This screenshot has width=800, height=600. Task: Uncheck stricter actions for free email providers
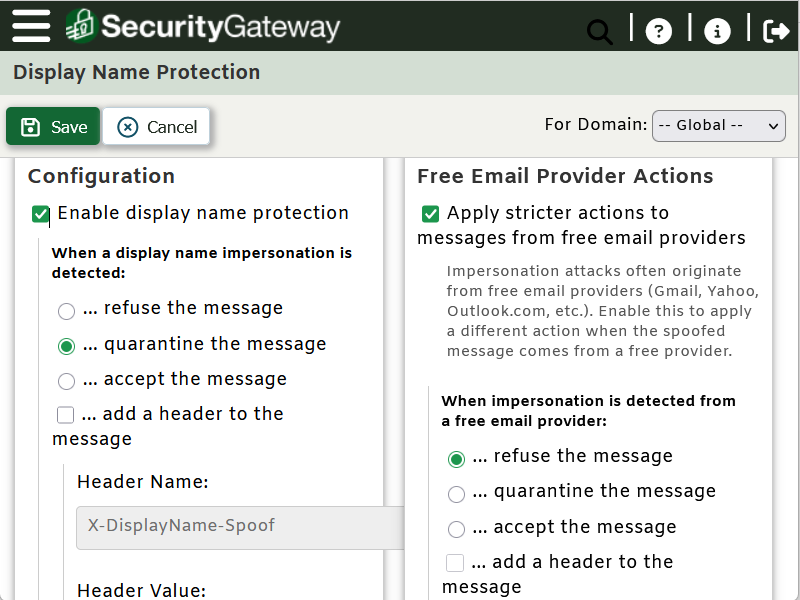click(430, 213)
